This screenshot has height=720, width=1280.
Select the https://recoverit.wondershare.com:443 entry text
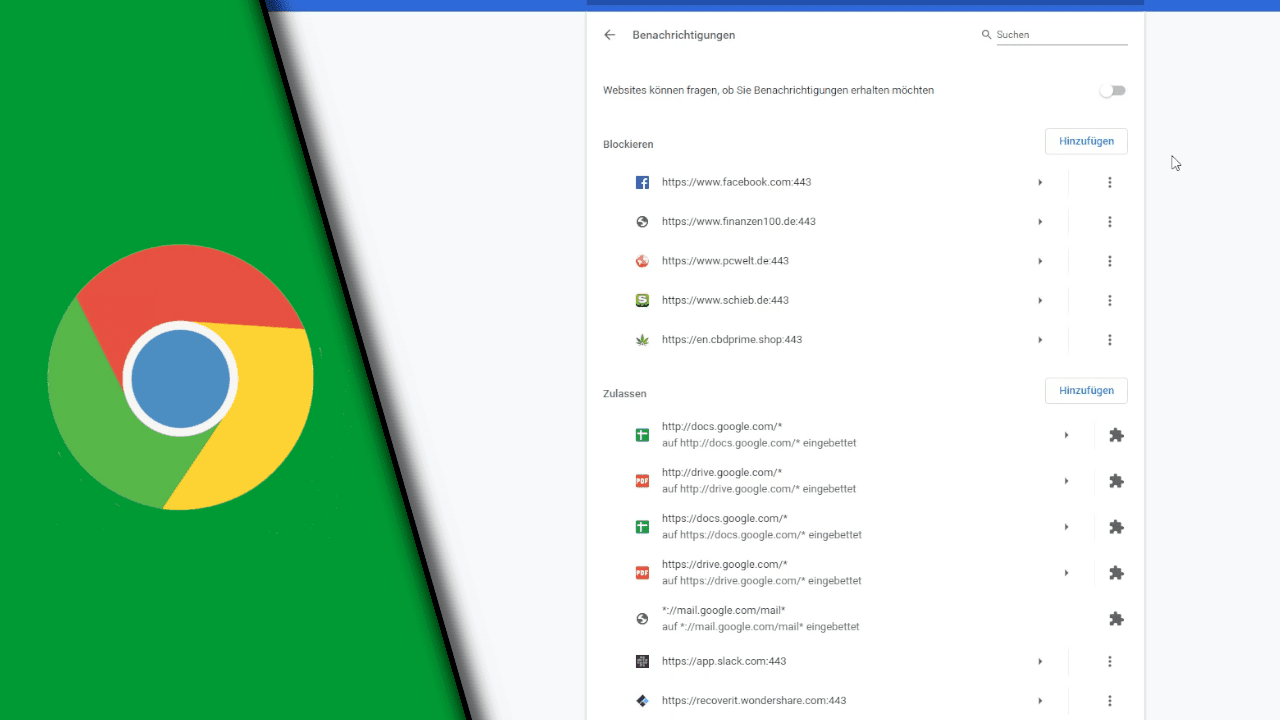(754, 701)
